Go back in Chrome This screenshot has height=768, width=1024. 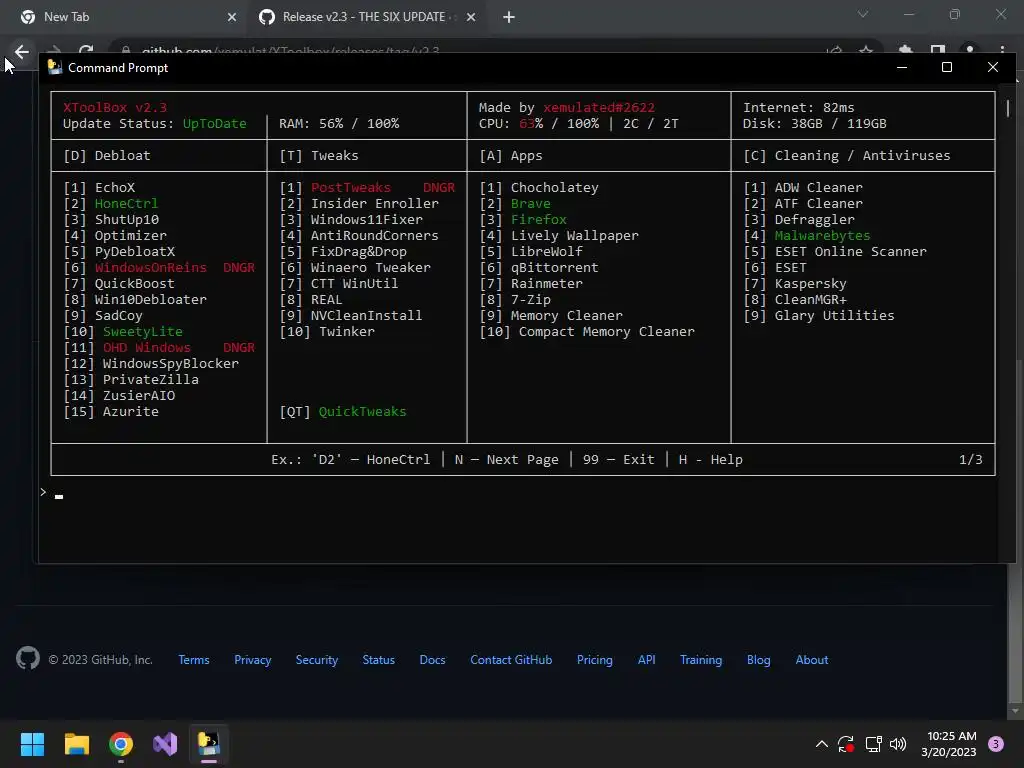pos(22,50)
